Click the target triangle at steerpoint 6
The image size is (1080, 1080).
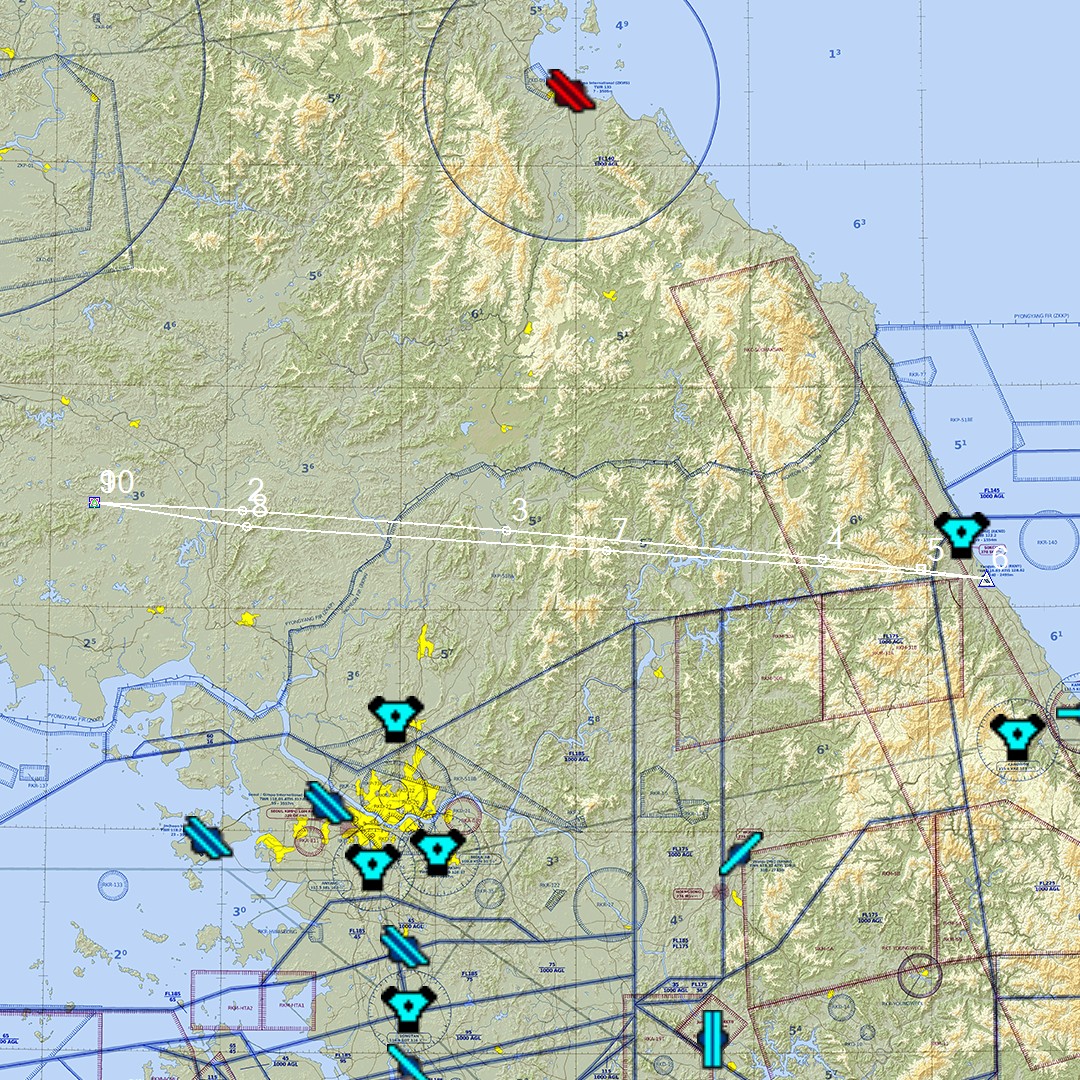pos(985,580)
